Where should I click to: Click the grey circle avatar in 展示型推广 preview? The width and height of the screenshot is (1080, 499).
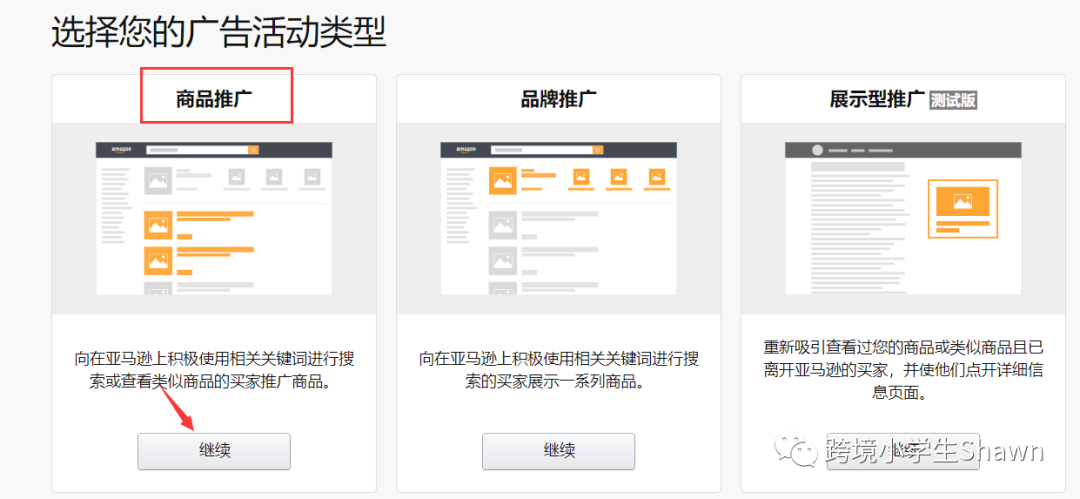(x=817, y=150)
